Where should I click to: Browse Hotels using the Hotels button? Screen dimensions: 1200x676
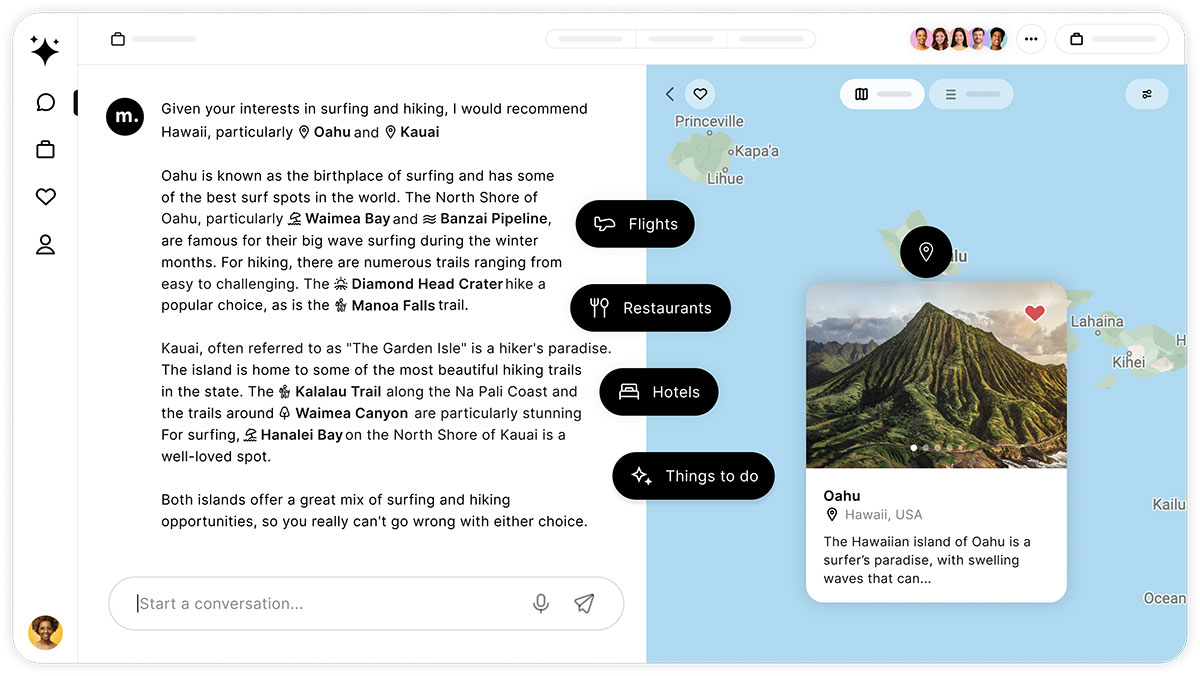click(x=658, y=392)
